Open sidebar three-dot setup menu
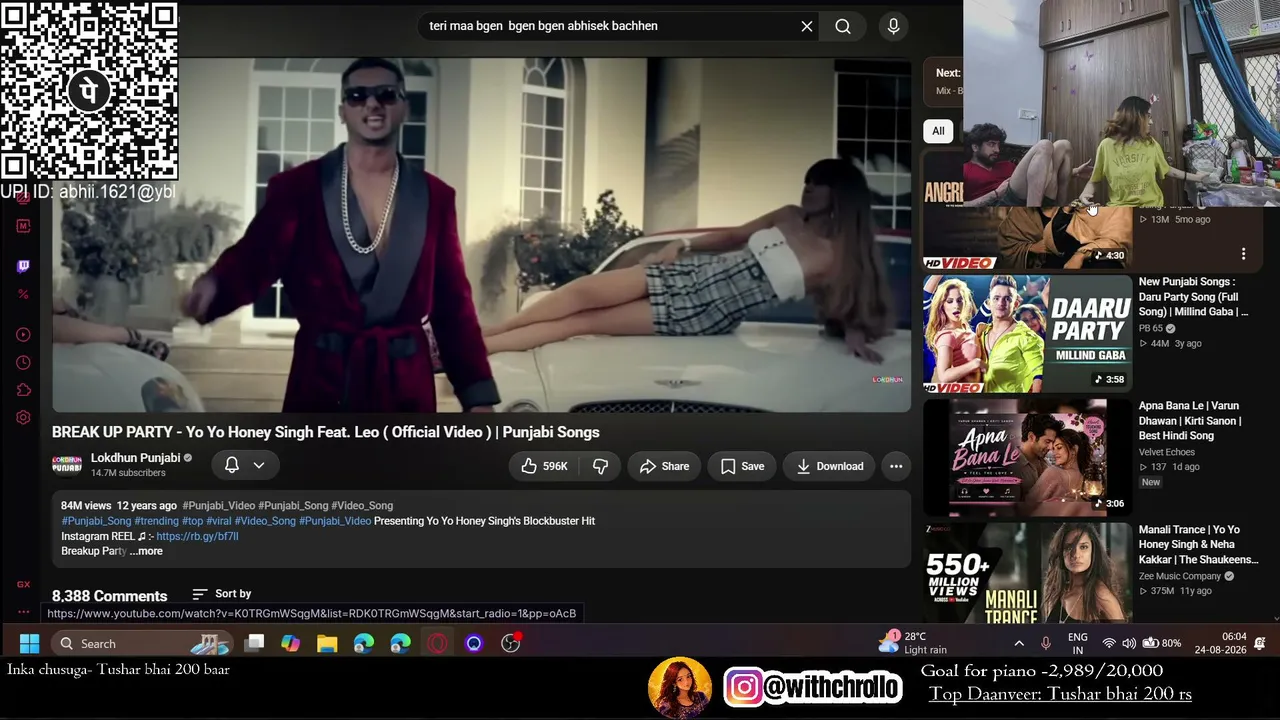This screenshot has width=1280, height=720. tap(23, 611)
